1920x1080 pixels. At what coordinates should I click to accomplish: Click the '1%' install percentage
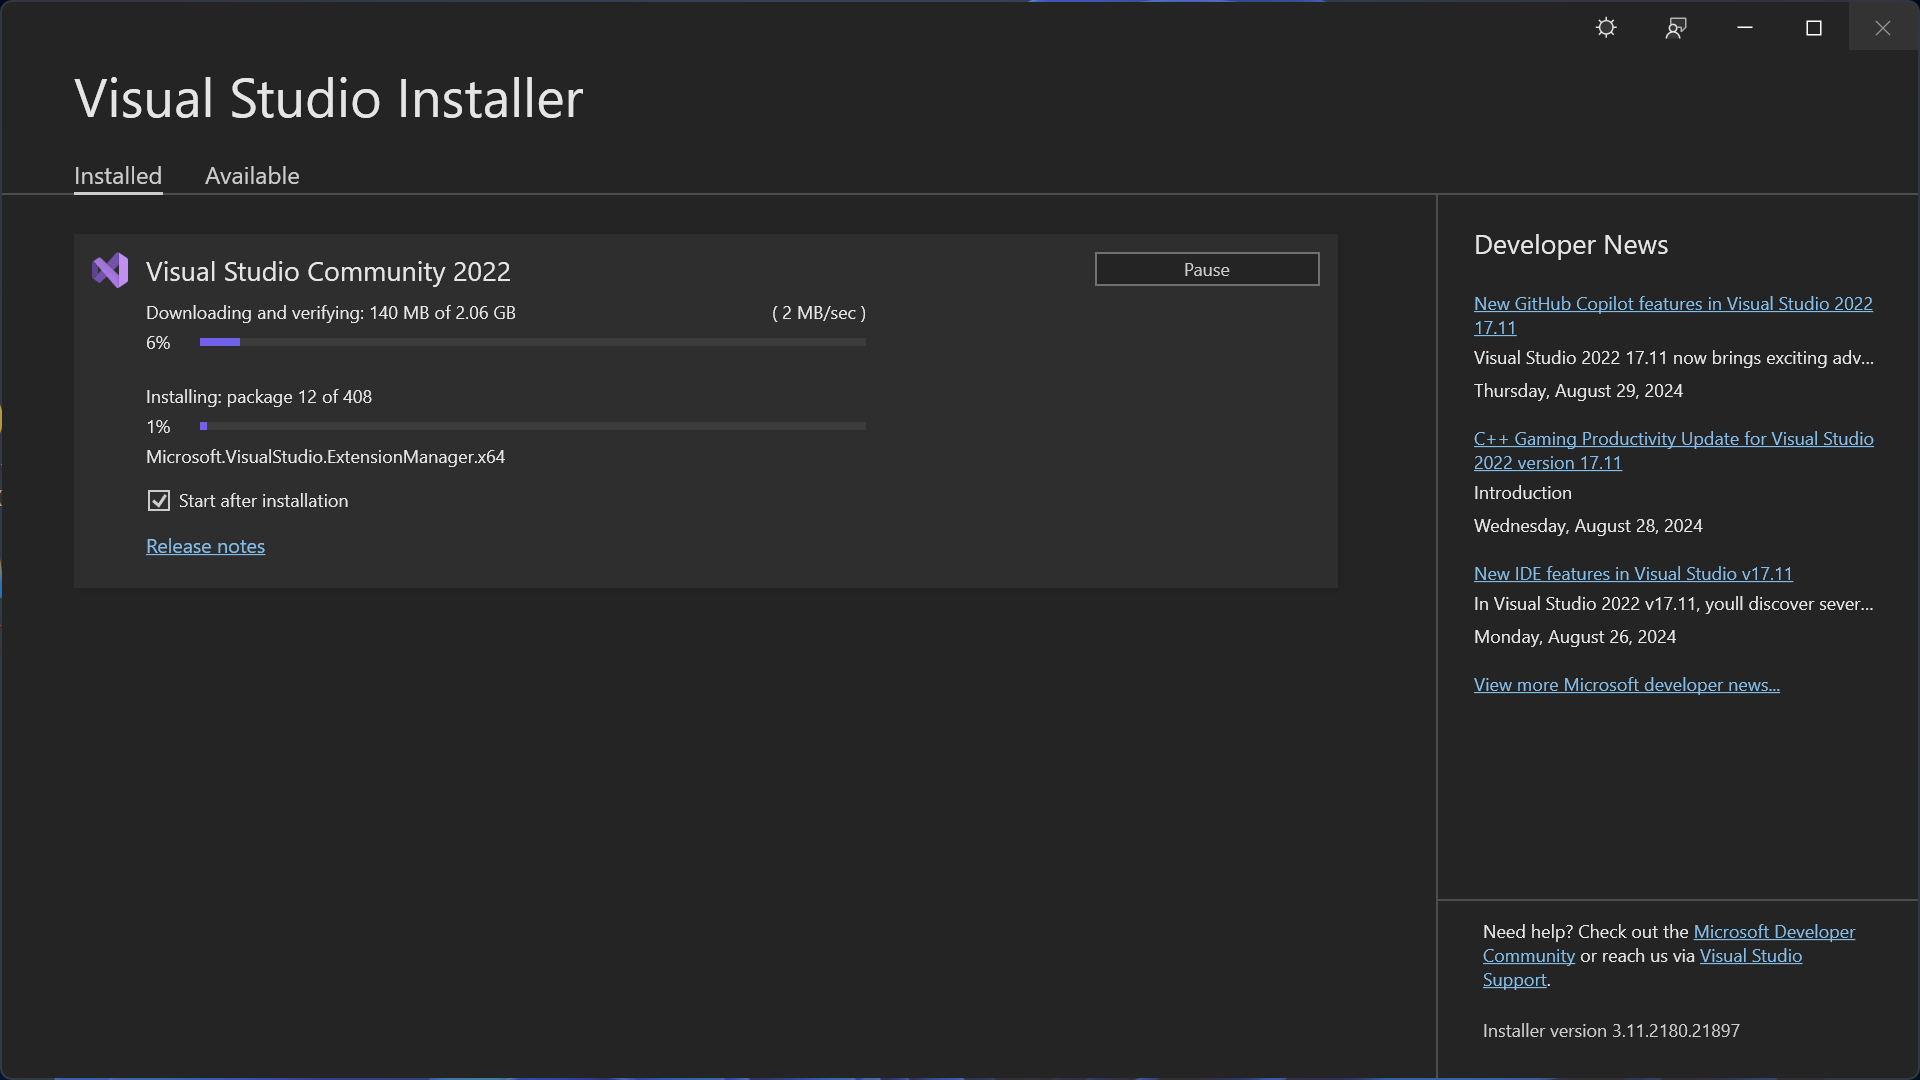pyautogui.click(x=158, y=427)
